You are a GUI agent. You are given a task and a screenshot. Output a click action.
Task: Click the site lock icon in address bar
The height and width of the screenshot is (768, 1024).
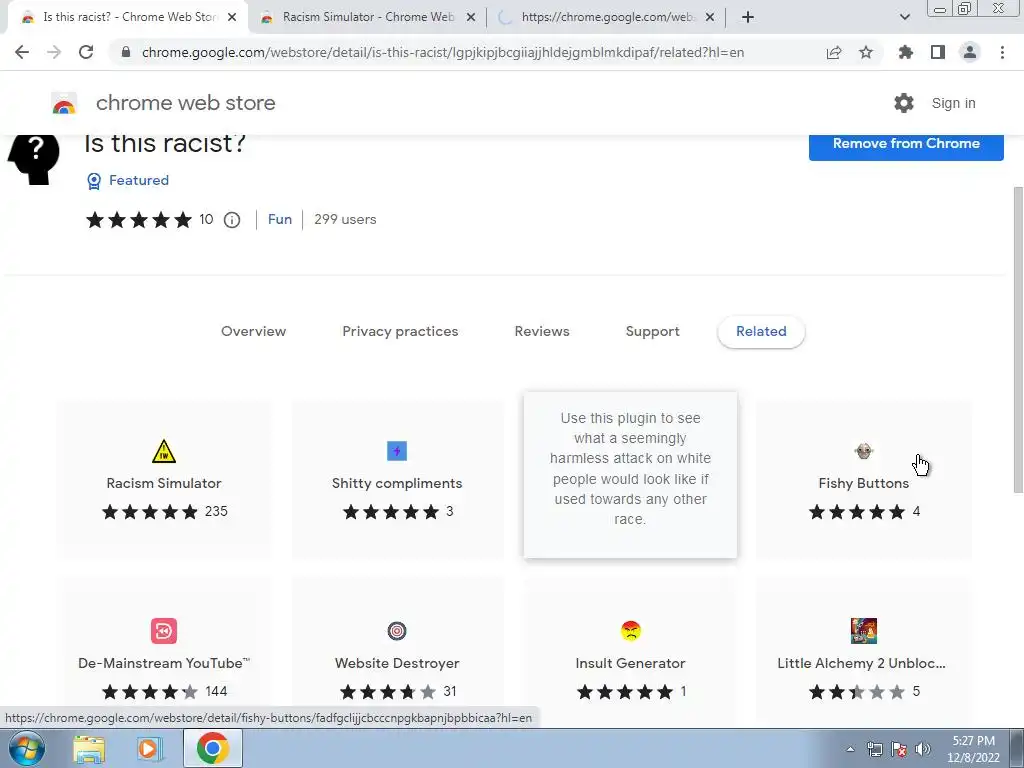(x=126, y=52)
